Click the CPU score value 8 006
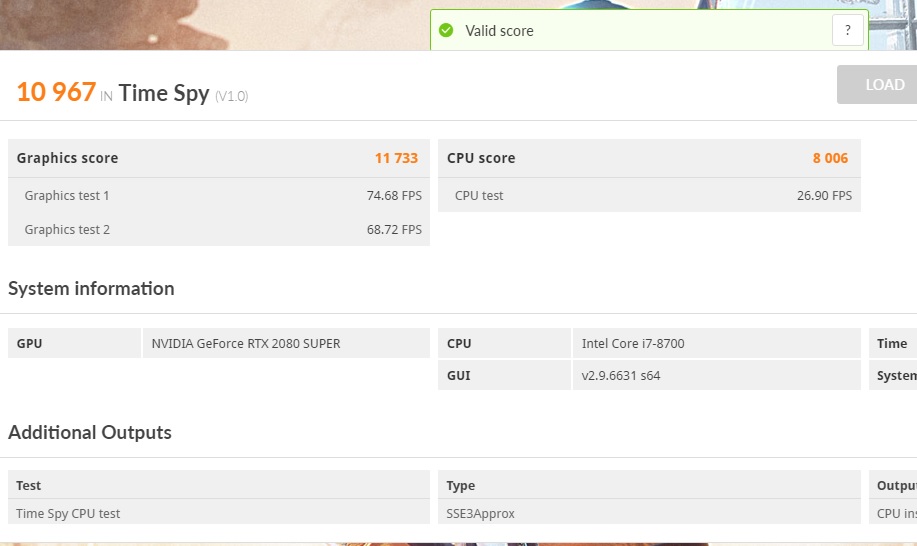The height and width of the screenshot is (546, 917). coord(830,158)
